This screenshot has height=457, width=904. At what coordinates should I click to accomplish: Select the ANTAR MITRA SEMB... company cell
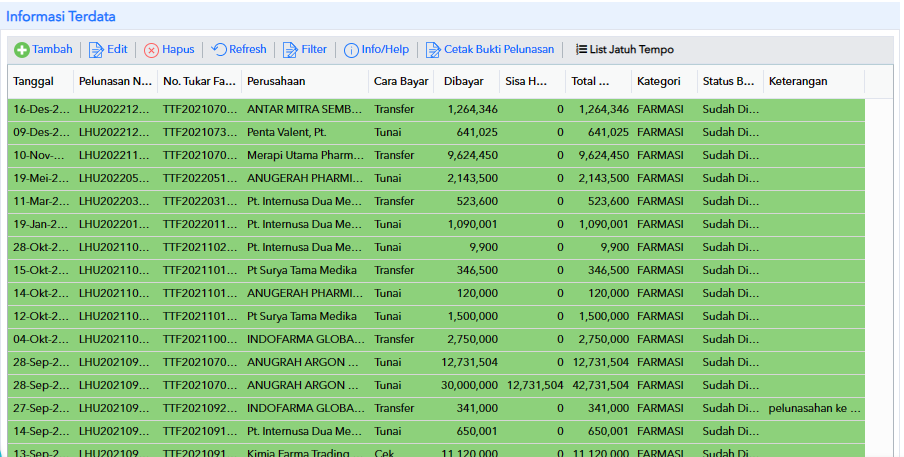[x=305, y=109]
